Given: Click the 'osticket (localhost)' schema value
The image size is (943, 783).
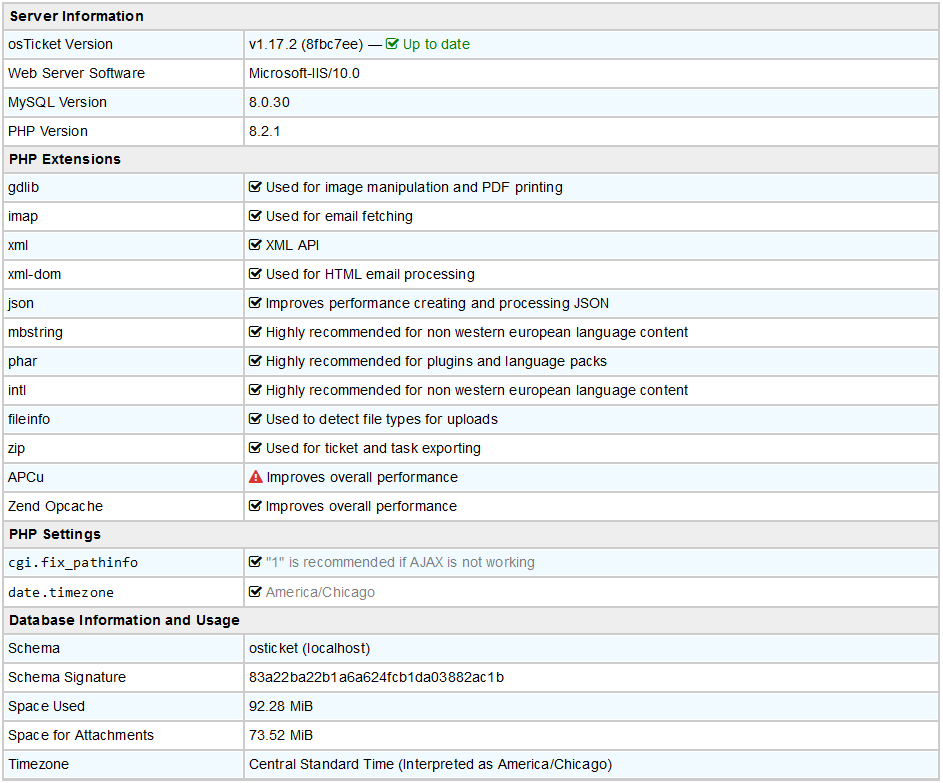Looking at the screenshot, I should [310, 648].
